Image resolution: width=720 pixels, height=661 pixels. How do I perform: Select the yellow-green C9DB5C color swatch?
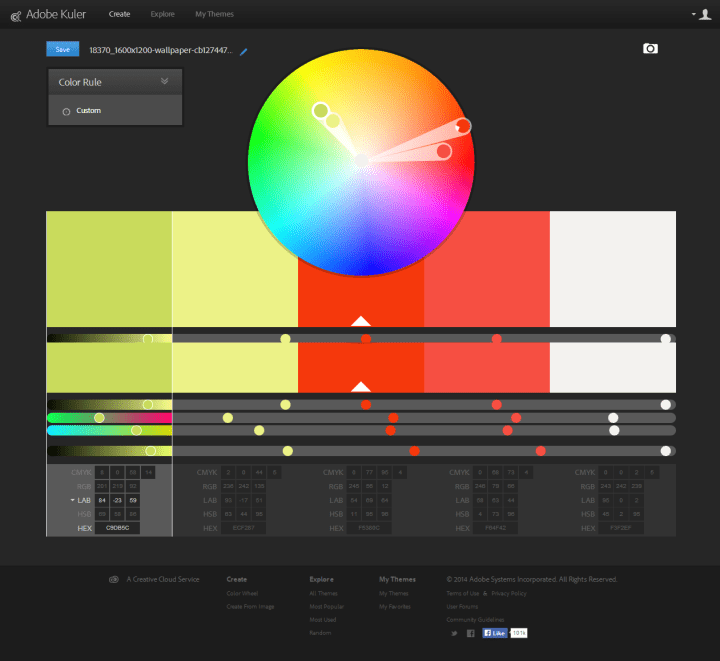point(109,269)
